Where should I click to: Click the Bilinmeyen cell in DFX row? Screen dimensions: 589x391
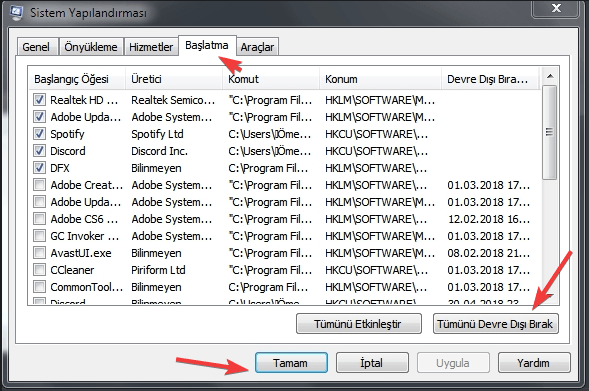tap(156, 168)
